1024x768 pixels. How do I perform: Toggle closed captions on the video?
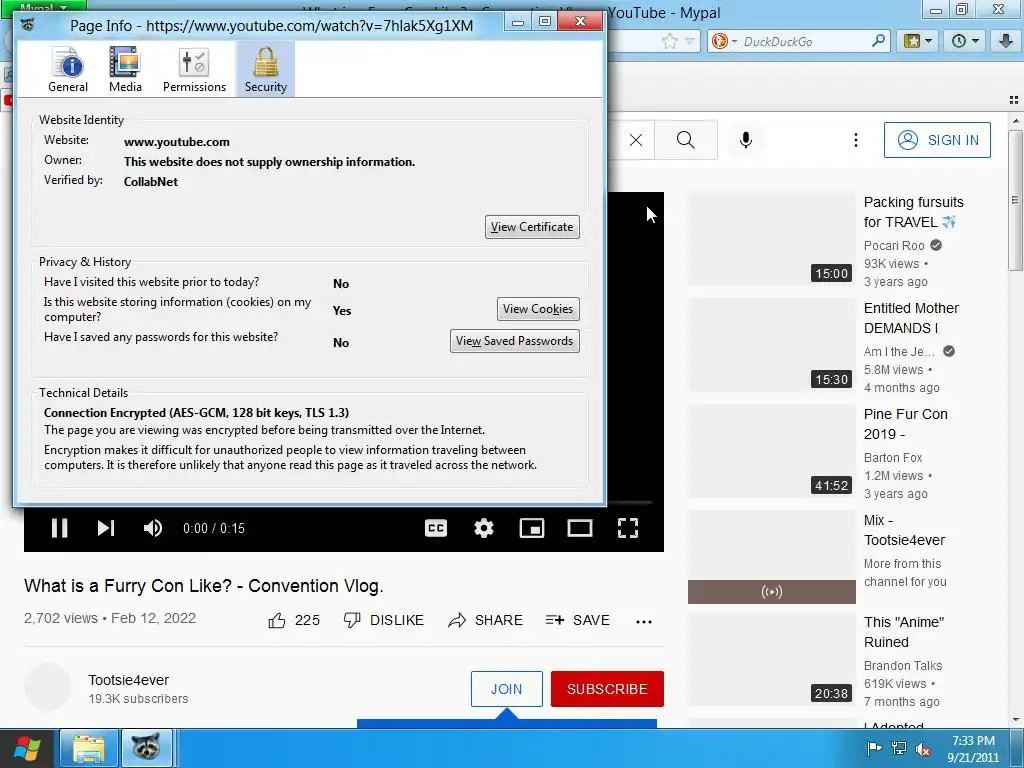(436, 528)
